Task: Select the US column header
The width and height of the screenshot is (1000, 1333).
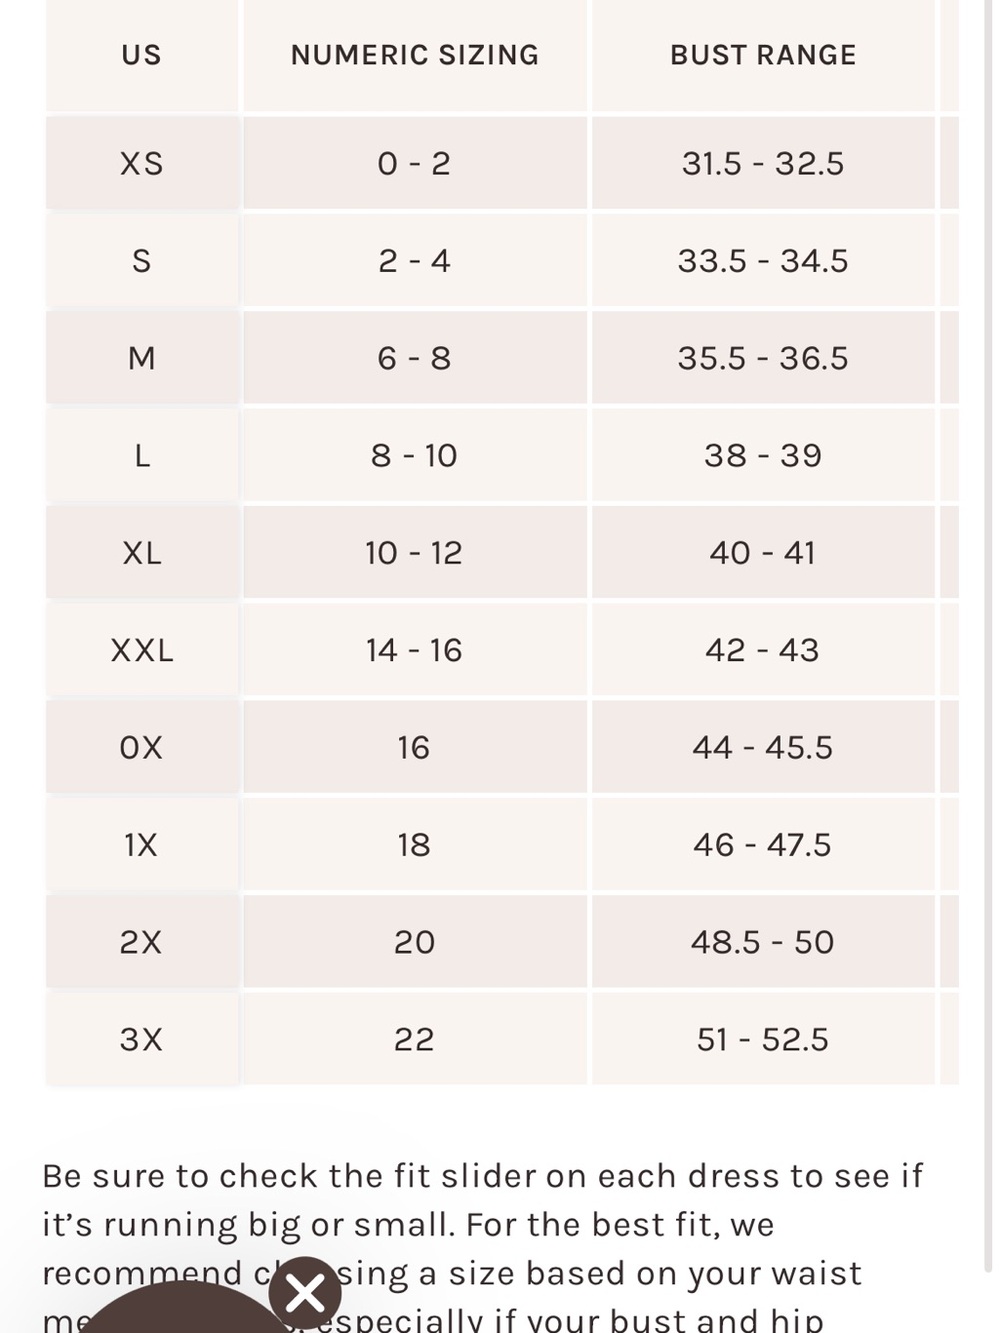Action: click(142, 55)
